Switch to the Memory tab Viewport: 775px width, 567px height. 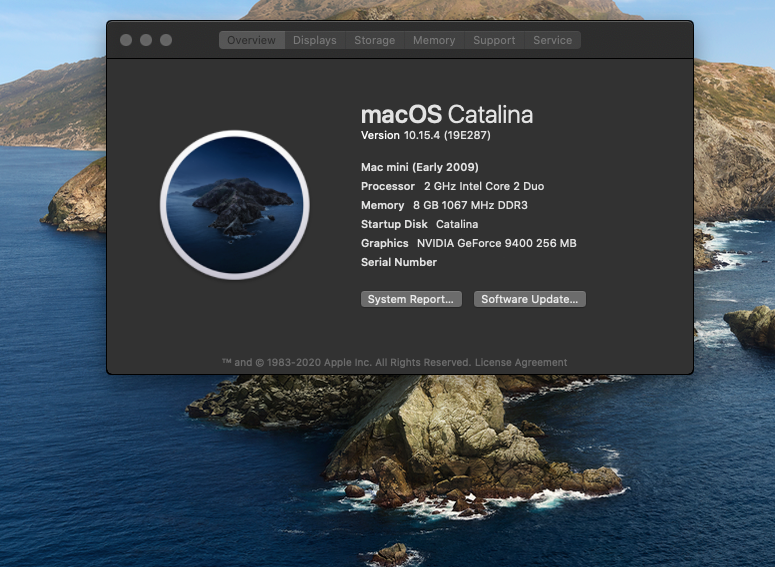(x=434, y=40)
